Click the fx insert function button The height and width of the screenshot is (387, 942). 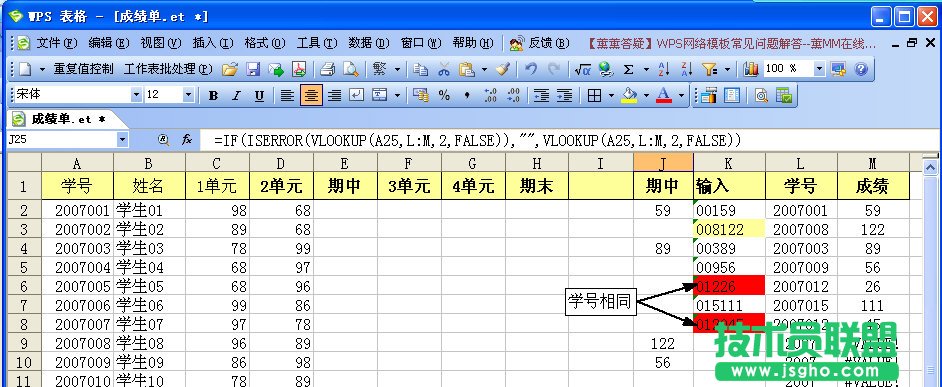point(187,139)
